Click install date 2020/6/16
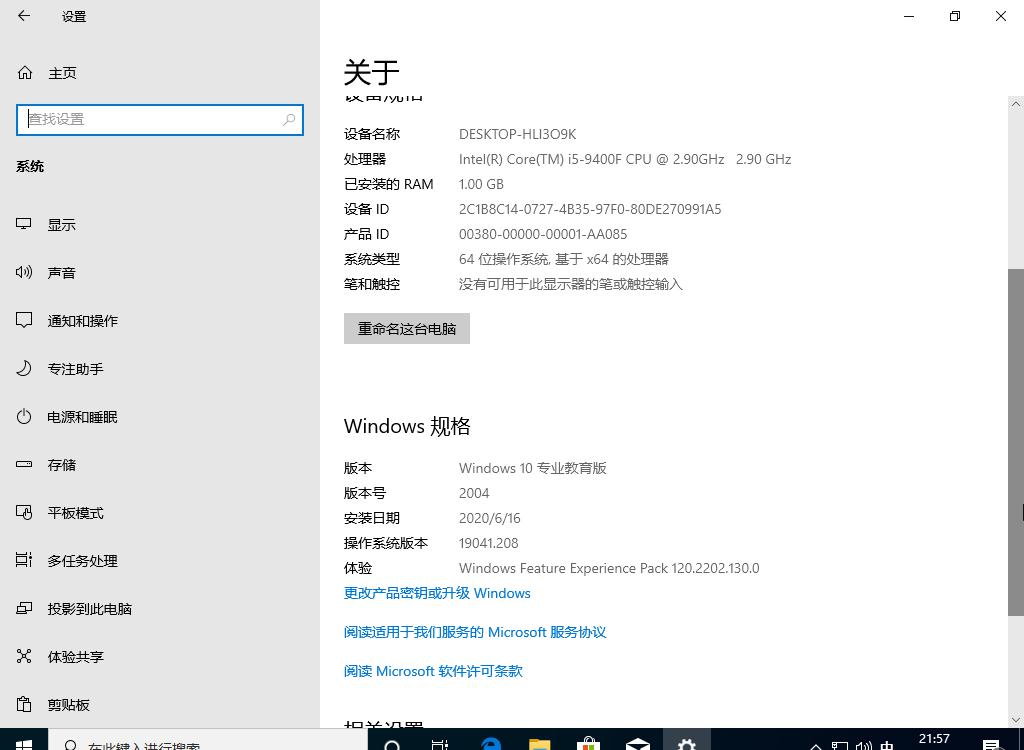Viewport: 1024px width, 750px height. tap(490, 518)
